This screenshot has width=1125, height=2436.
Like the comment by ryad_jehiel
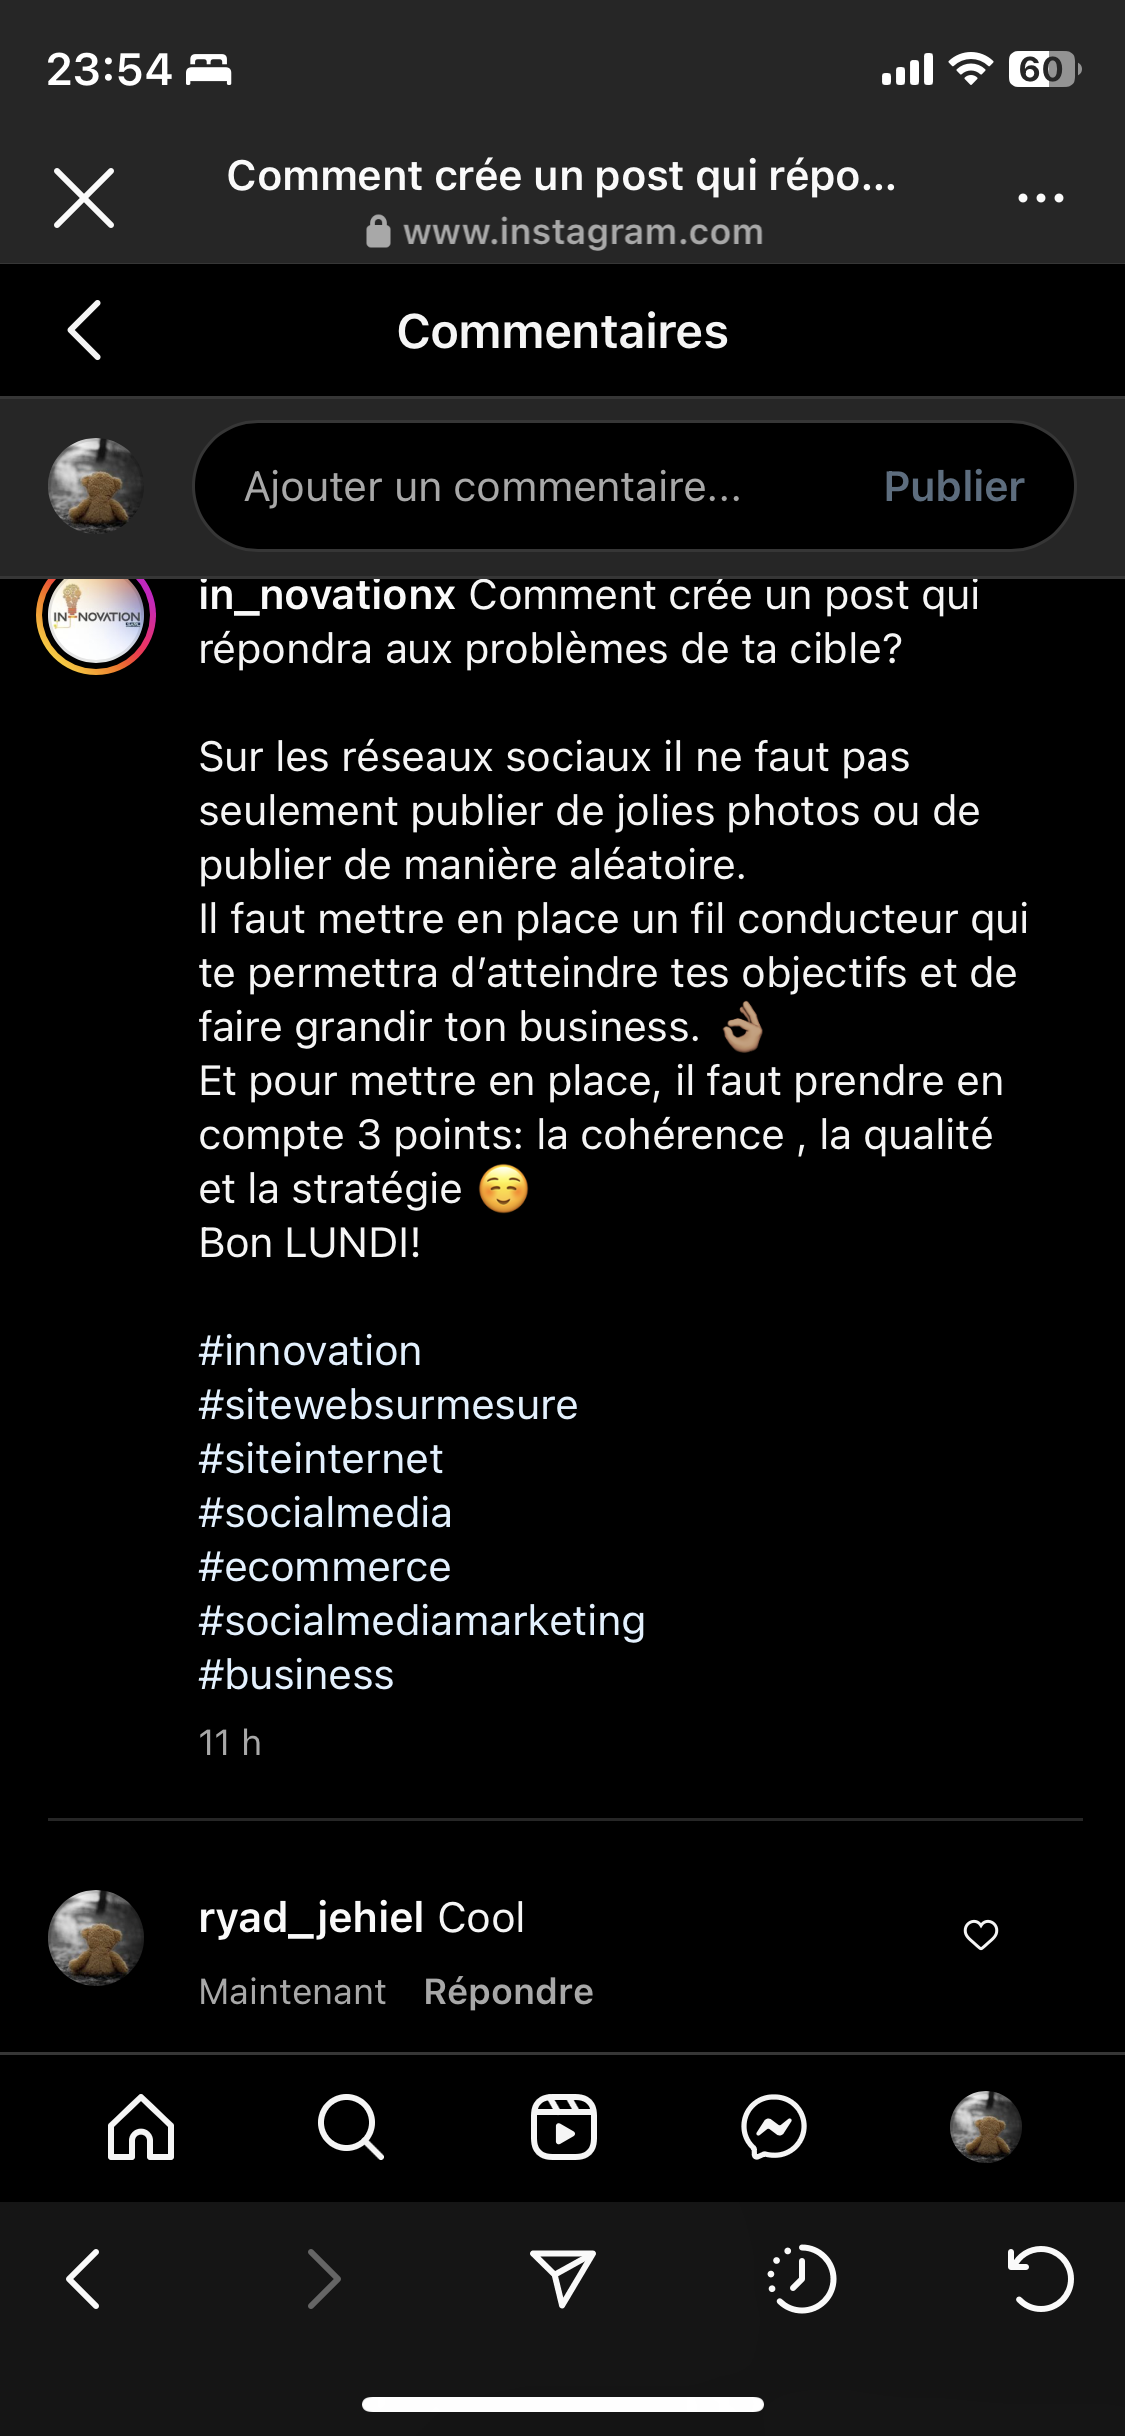click(x=980, y=1935)
